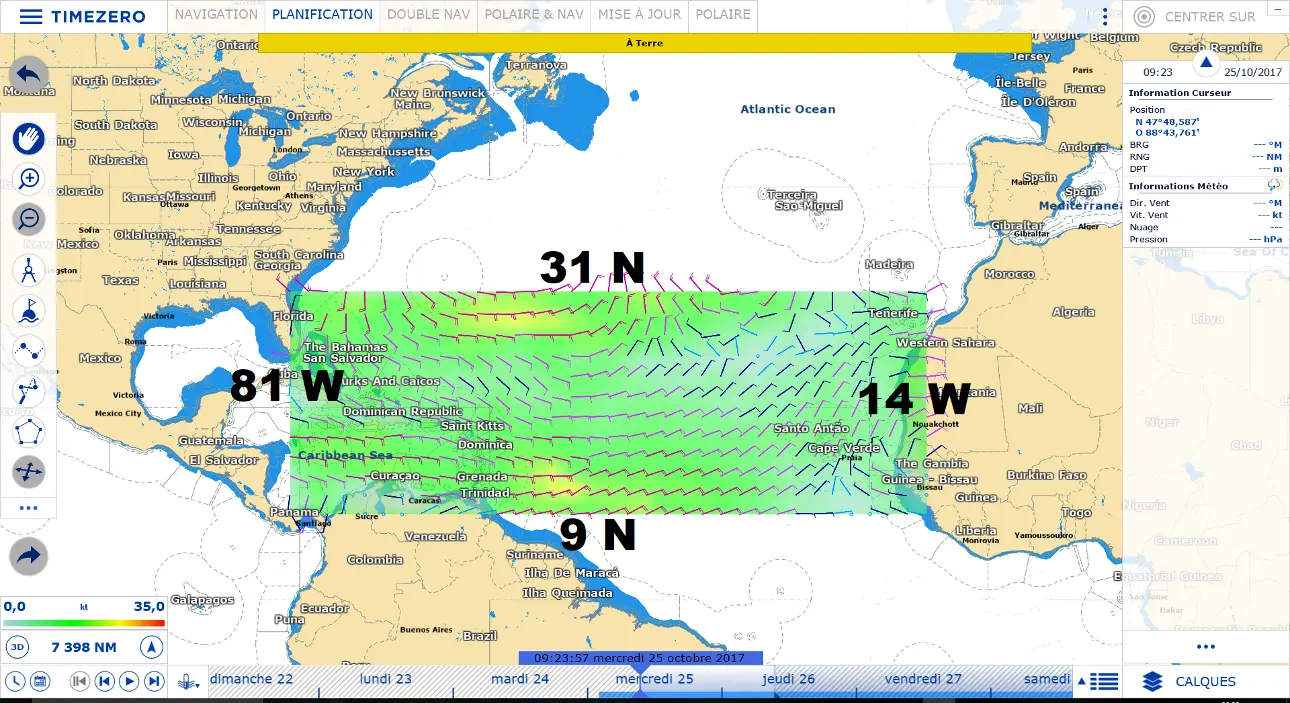The width and height of the screenshot is (1290, 703).
Task: Open the tide/current dropdown on timeline
Action: click(187, 681)
